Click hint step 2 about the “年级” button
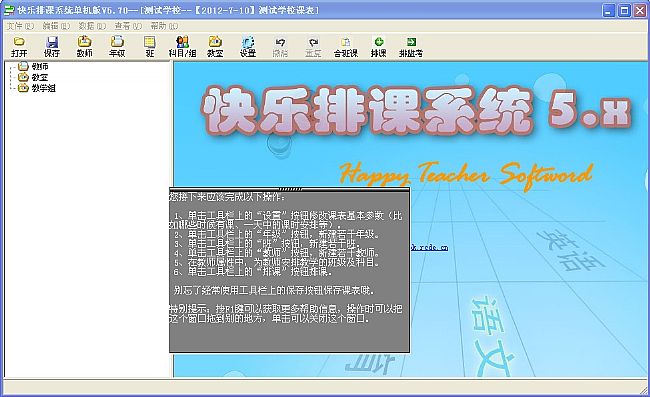The image size is (650, 397). (276, 235)
